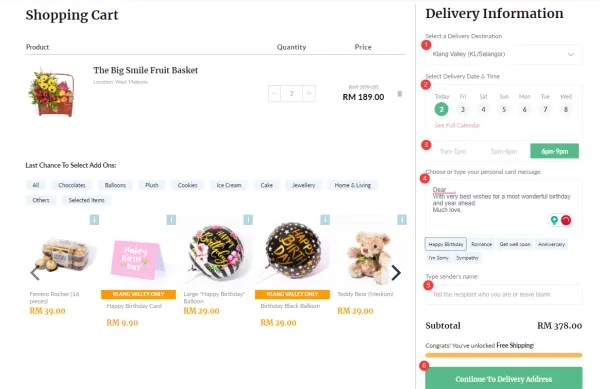Screen dimensions: 600x389
Task: Remove fruit basket with the trash icon
Action: point(399,94)
